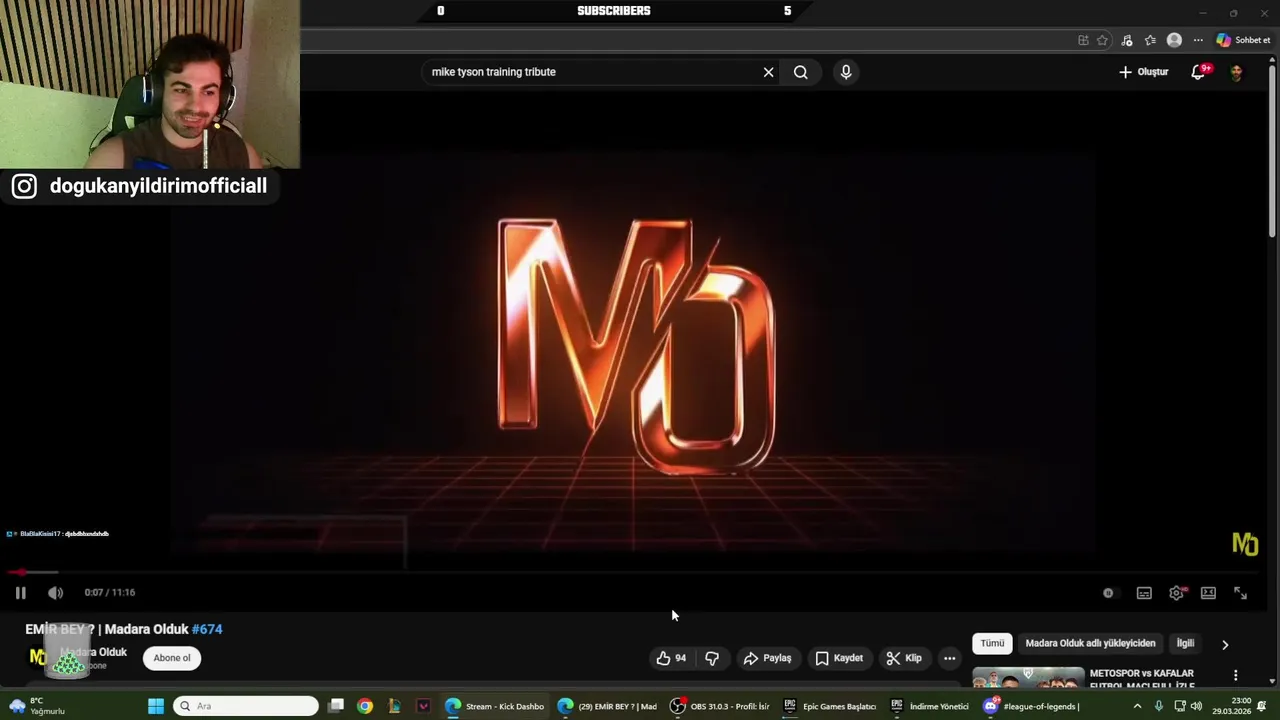
Task: Open Valorant taskbar icon
Action: coord(423,706)
